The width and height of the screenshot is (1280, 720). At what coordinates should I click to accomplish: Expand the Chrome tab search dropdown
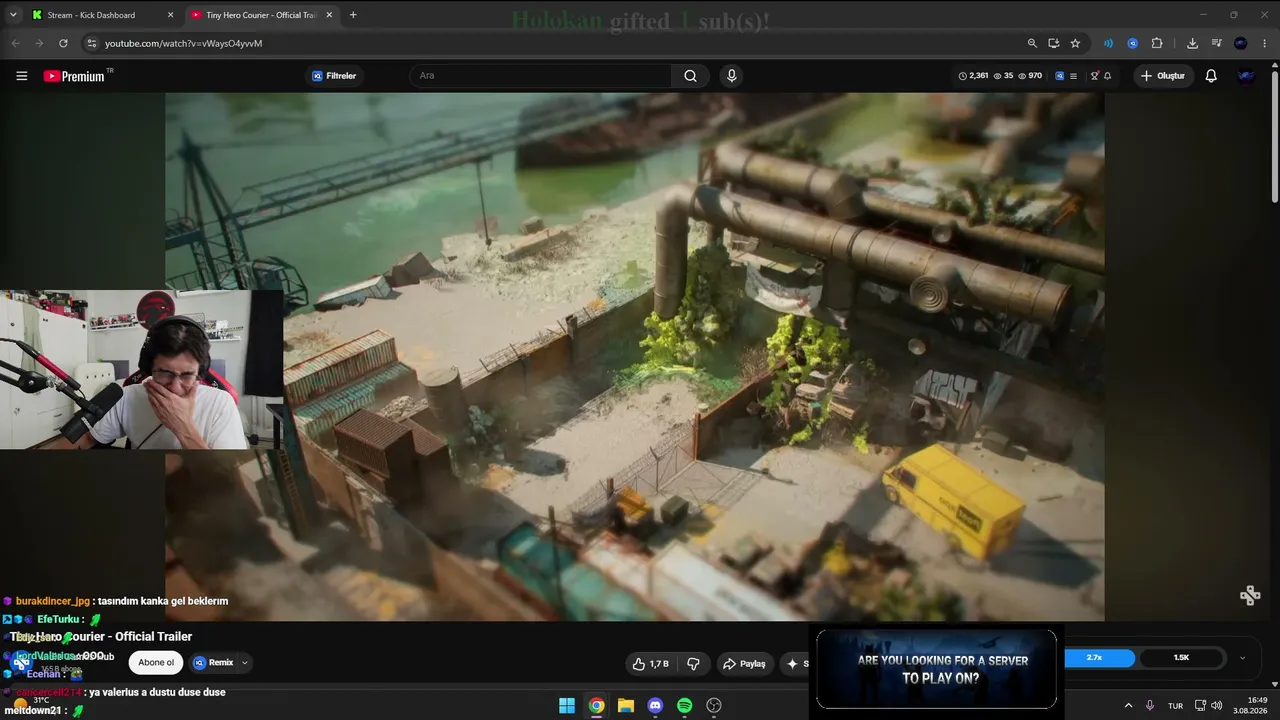[13, 15]
